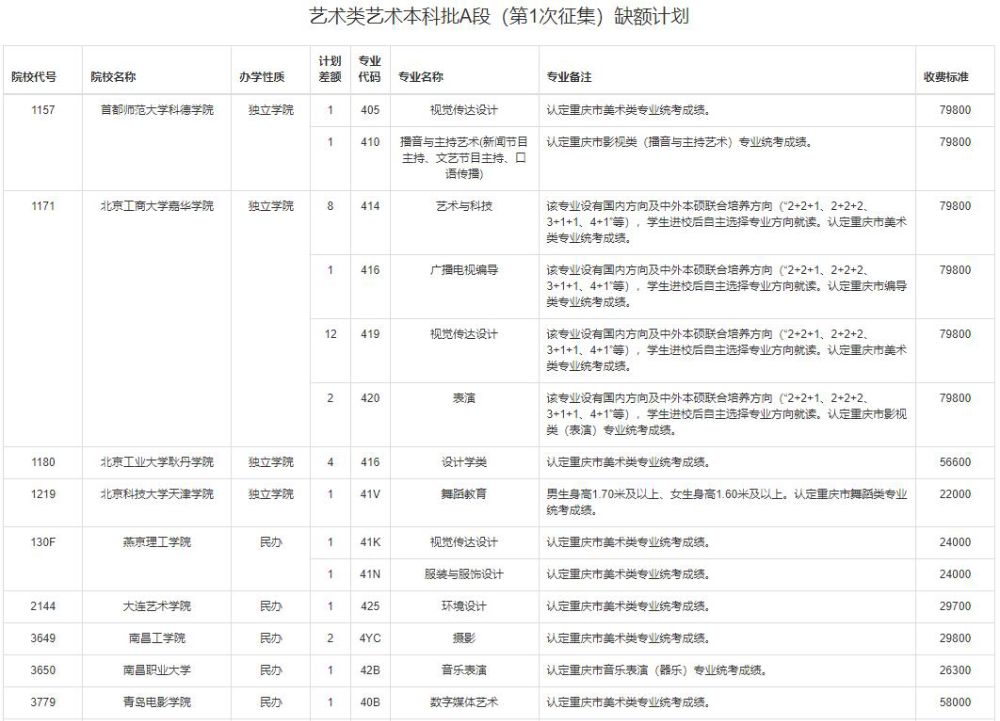Click the 收费标准 column header
Viewport: 1000px width, 721px height.
pos(946,77)
